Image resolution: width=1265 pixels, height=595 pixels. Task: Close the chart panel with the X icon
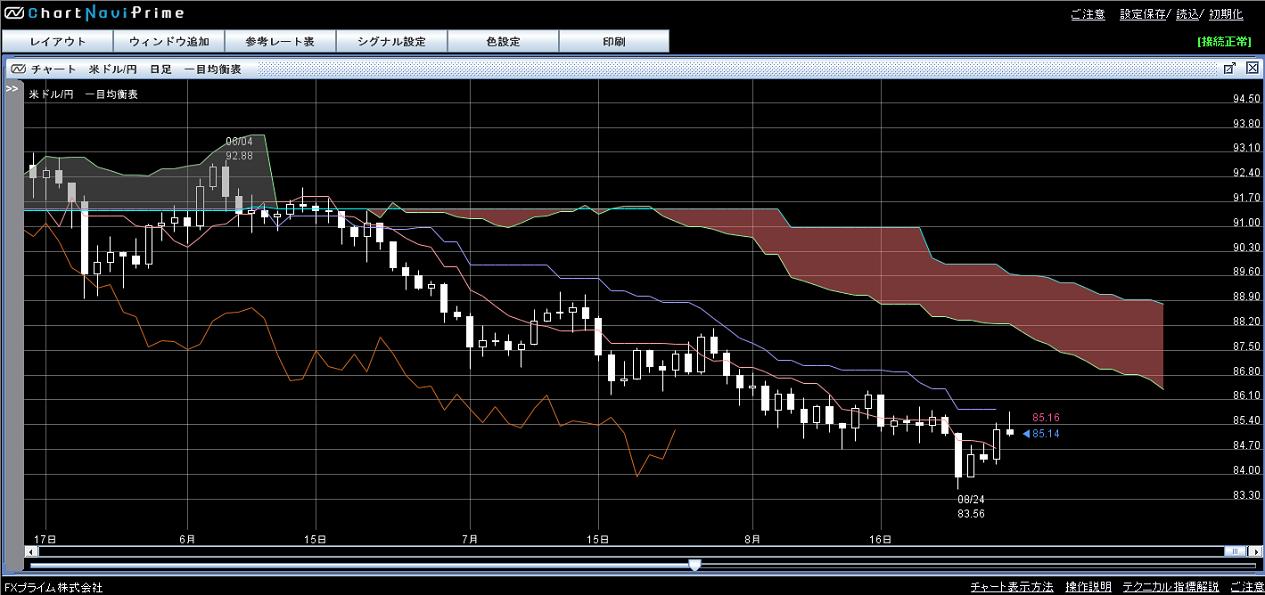pyautogui.click(x=1252, y=68)
